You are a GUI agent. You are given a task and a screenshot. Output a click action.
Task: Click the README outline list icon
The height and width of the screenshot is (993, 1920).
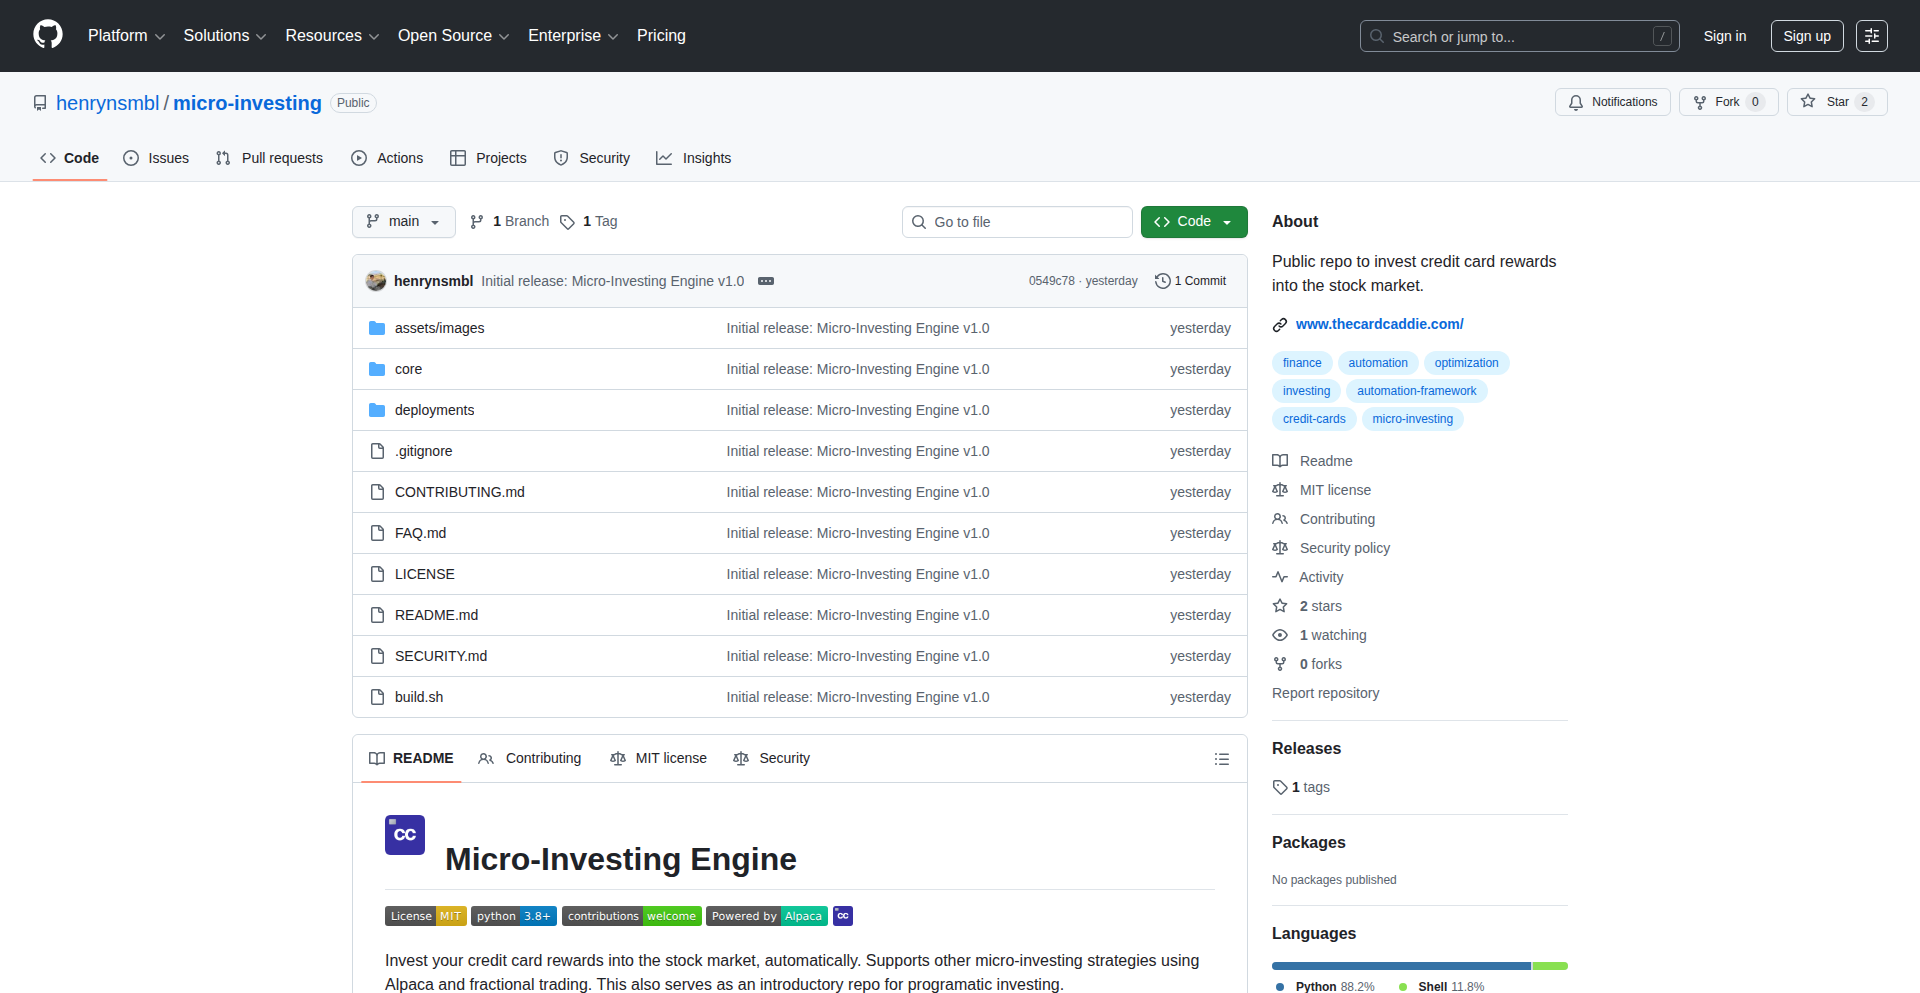pos(1221,759)
